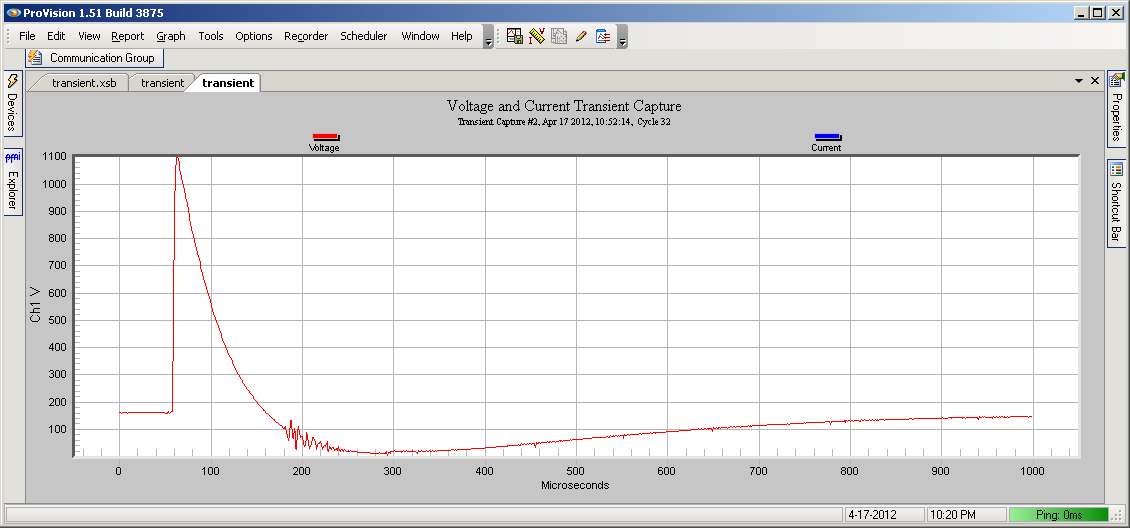Open the Edit menu
The image size is (1130, 528).
pyautogui.click(x=56, y=36)
